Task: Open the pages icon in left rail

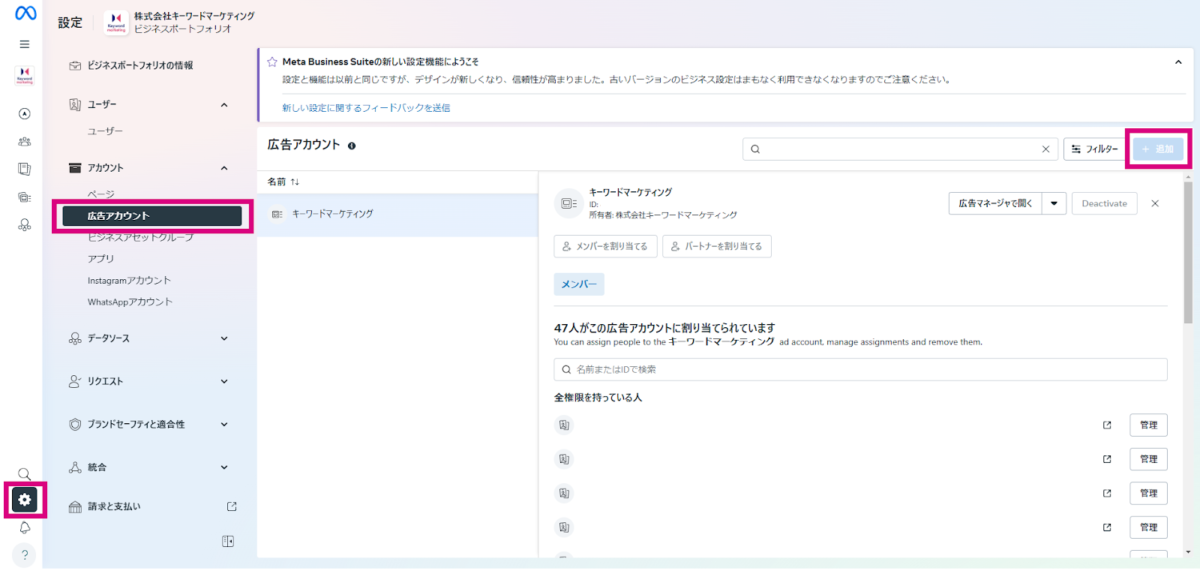Action: tap(24, 169)
